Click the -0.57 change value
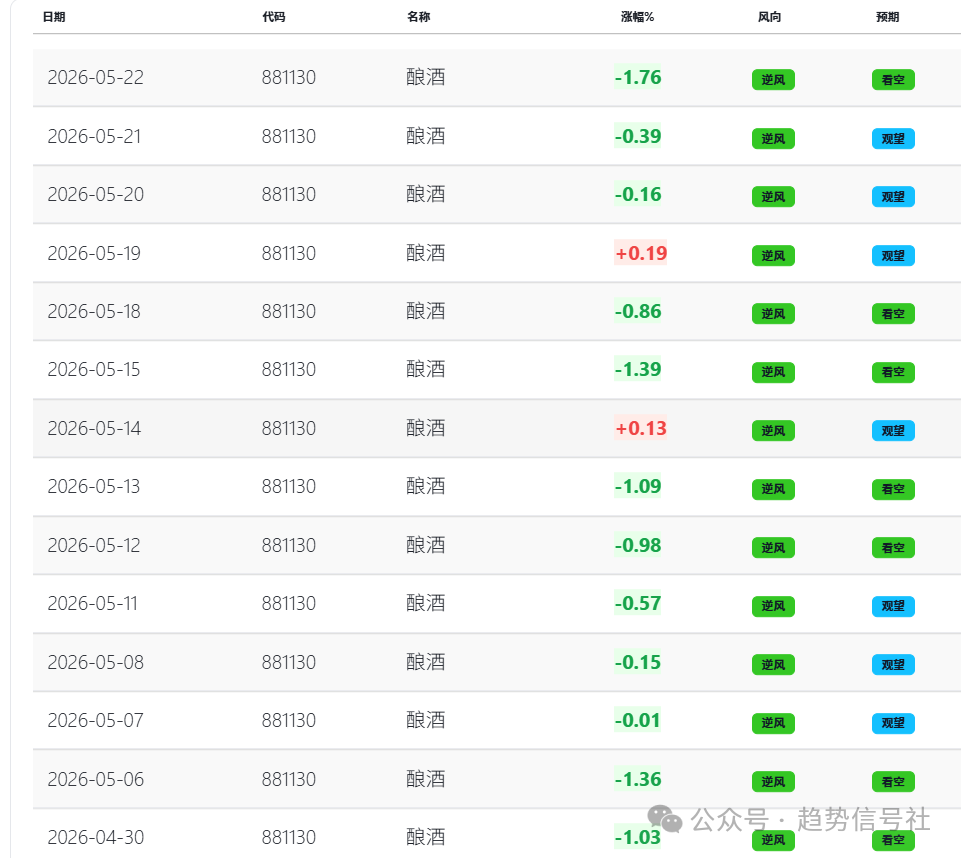The width and height of the screenshot is (961, 858). point(638,604)
